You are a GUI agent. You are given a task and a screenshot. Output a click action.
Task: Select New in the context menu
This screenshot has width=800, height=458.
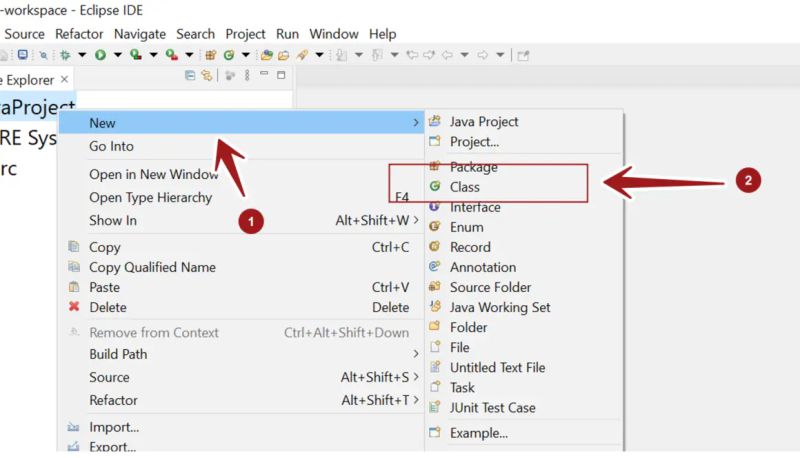pyautogui.click(x=241, y=123)
